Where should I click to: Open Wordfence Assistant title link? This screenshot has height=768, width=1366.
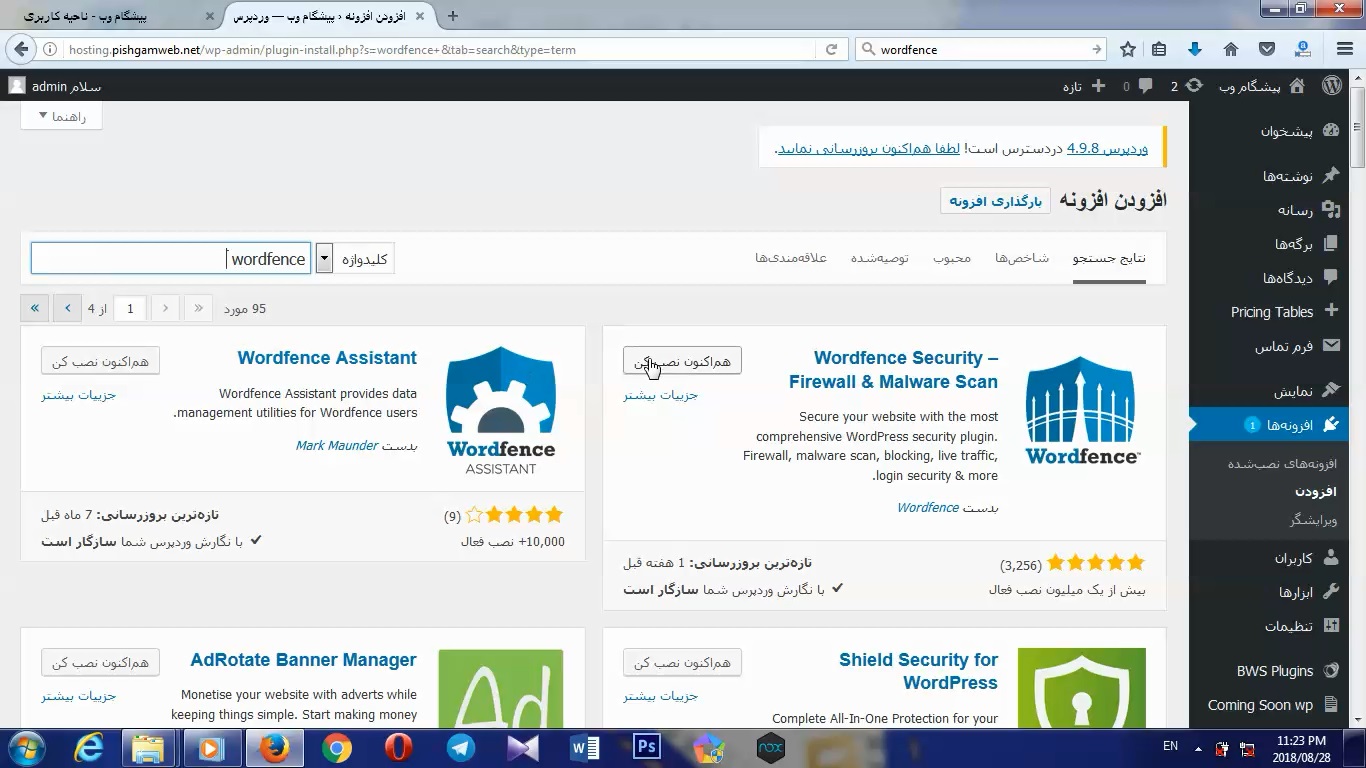pos(327,358)
